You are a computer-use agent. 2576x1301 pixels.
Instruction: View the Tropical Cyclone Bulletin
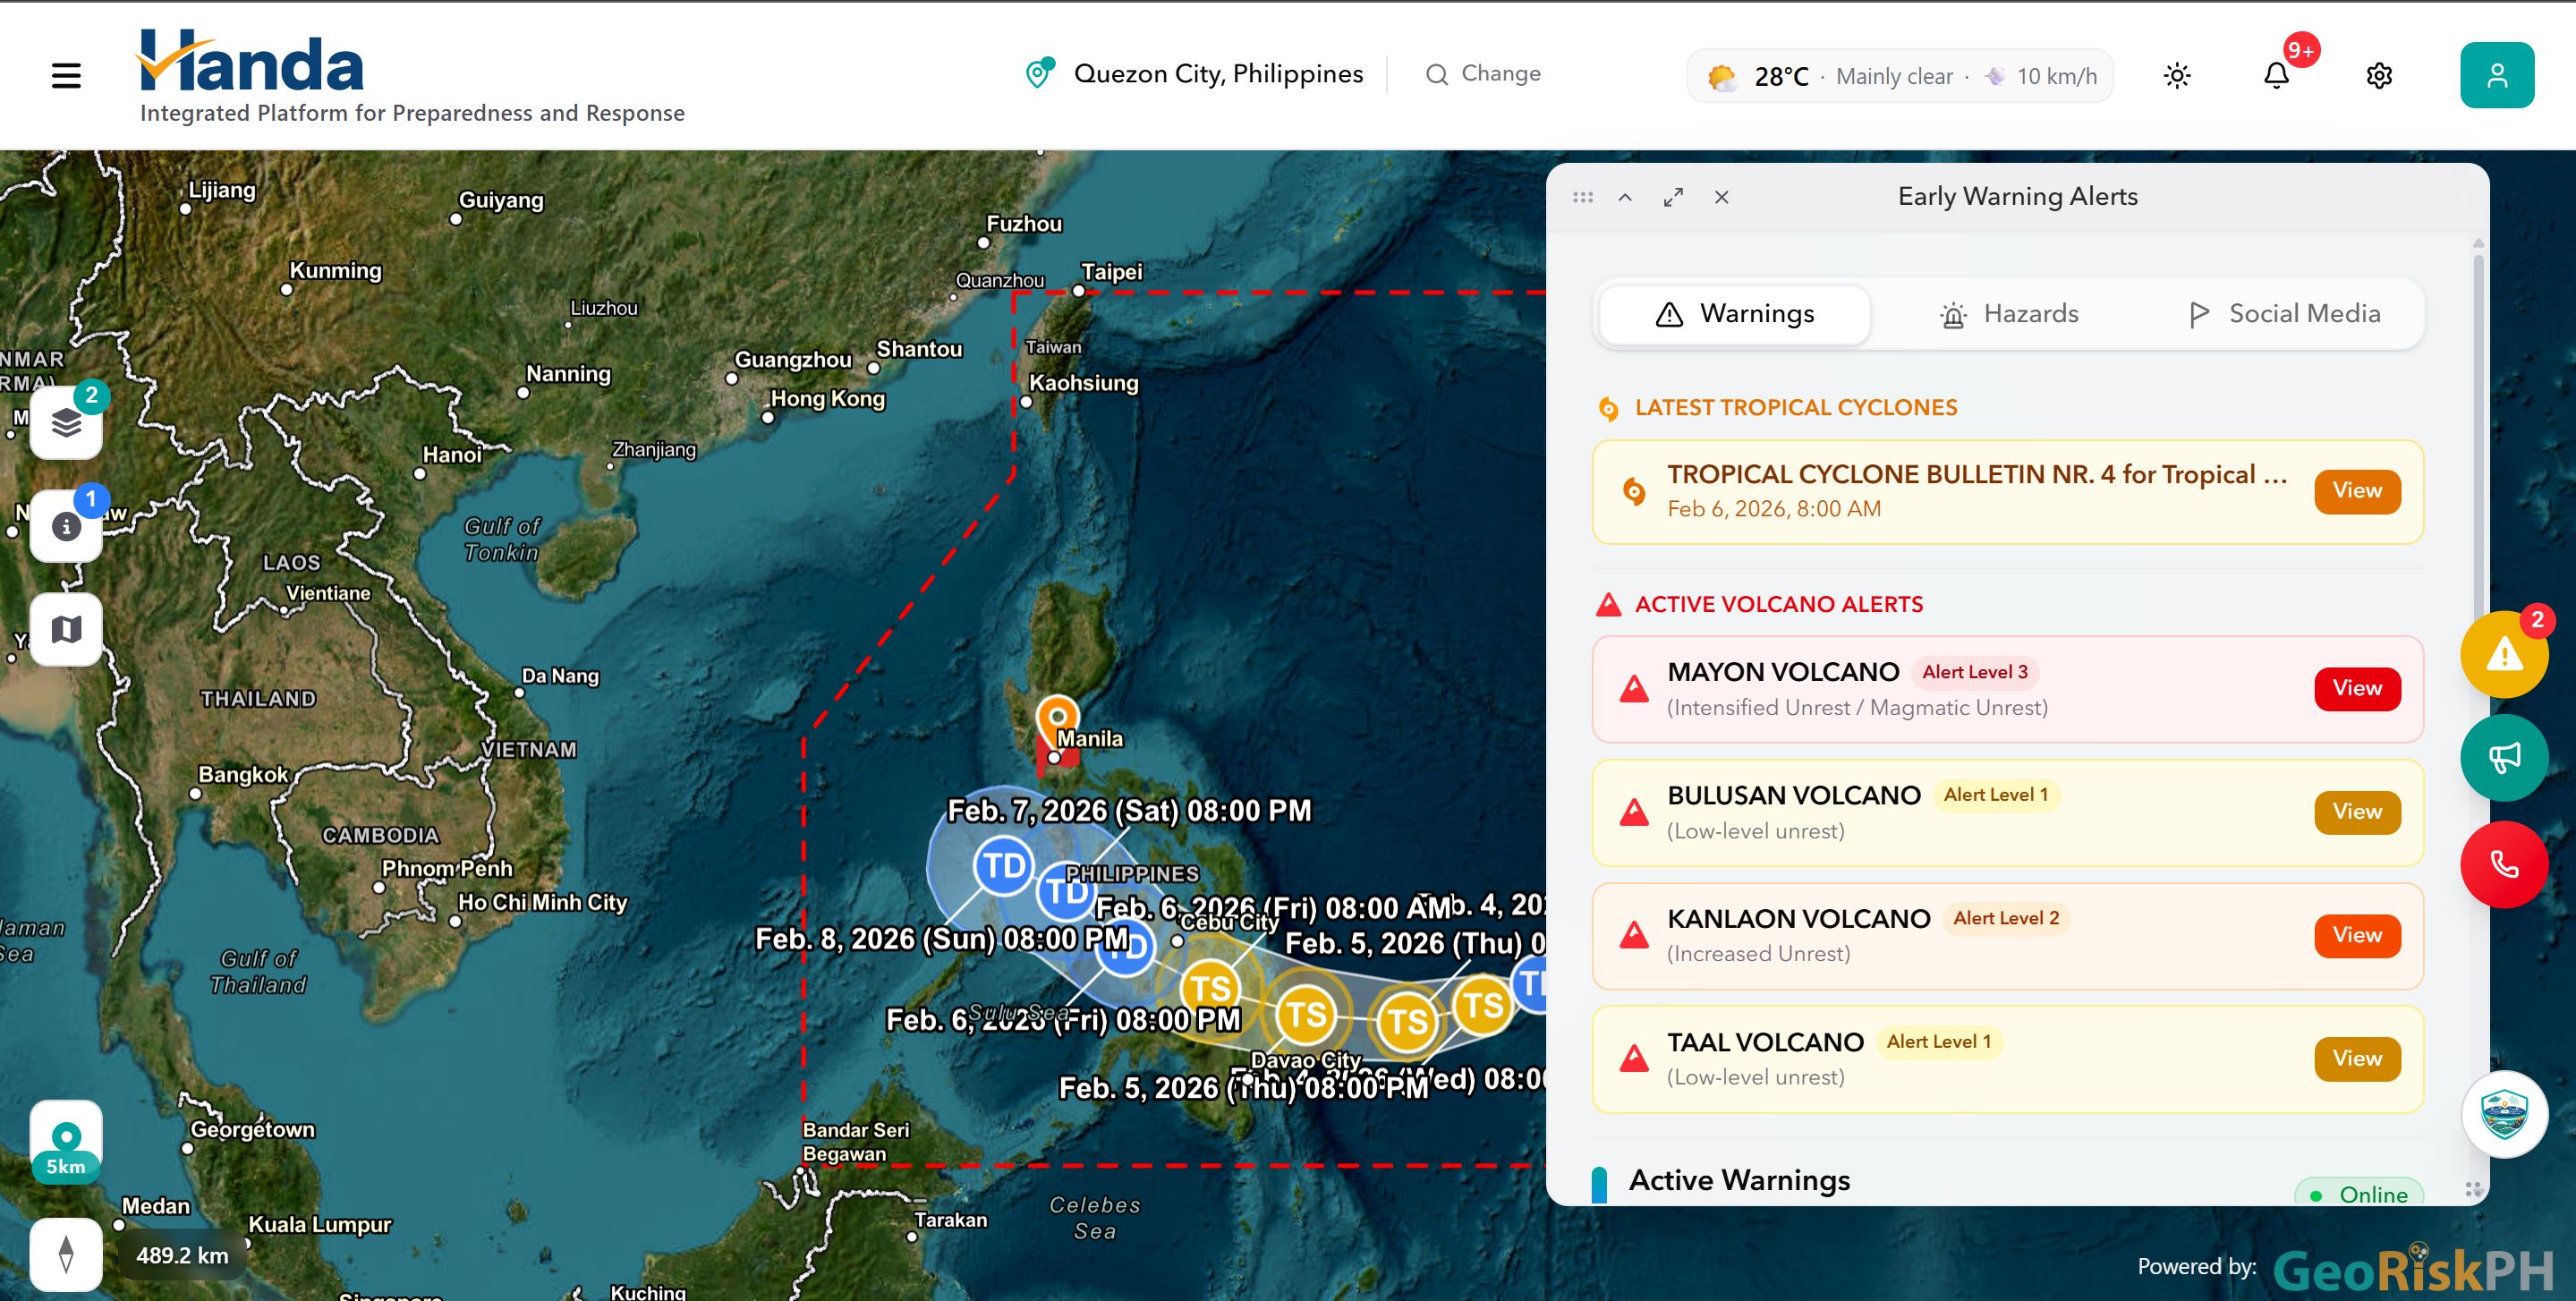2356,491
